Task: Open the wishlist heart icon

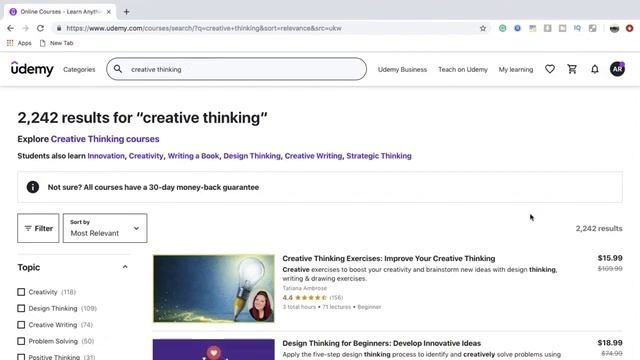Action: tap(550, 69)
